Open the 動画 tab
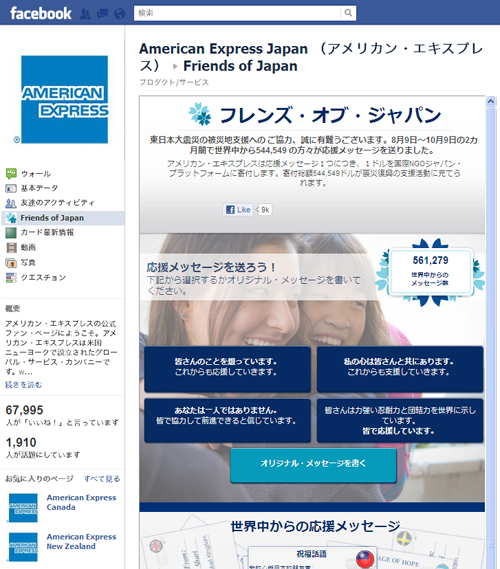Screen dimensions: 500x569 tap(28, 247)
